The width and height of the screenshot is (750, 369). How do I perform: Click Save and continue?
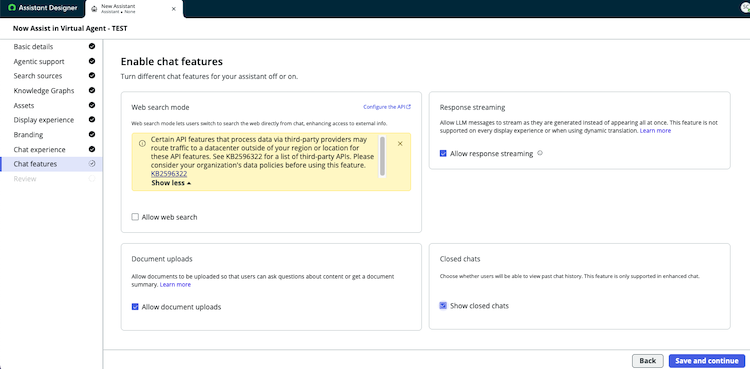(x=707, y=361)
